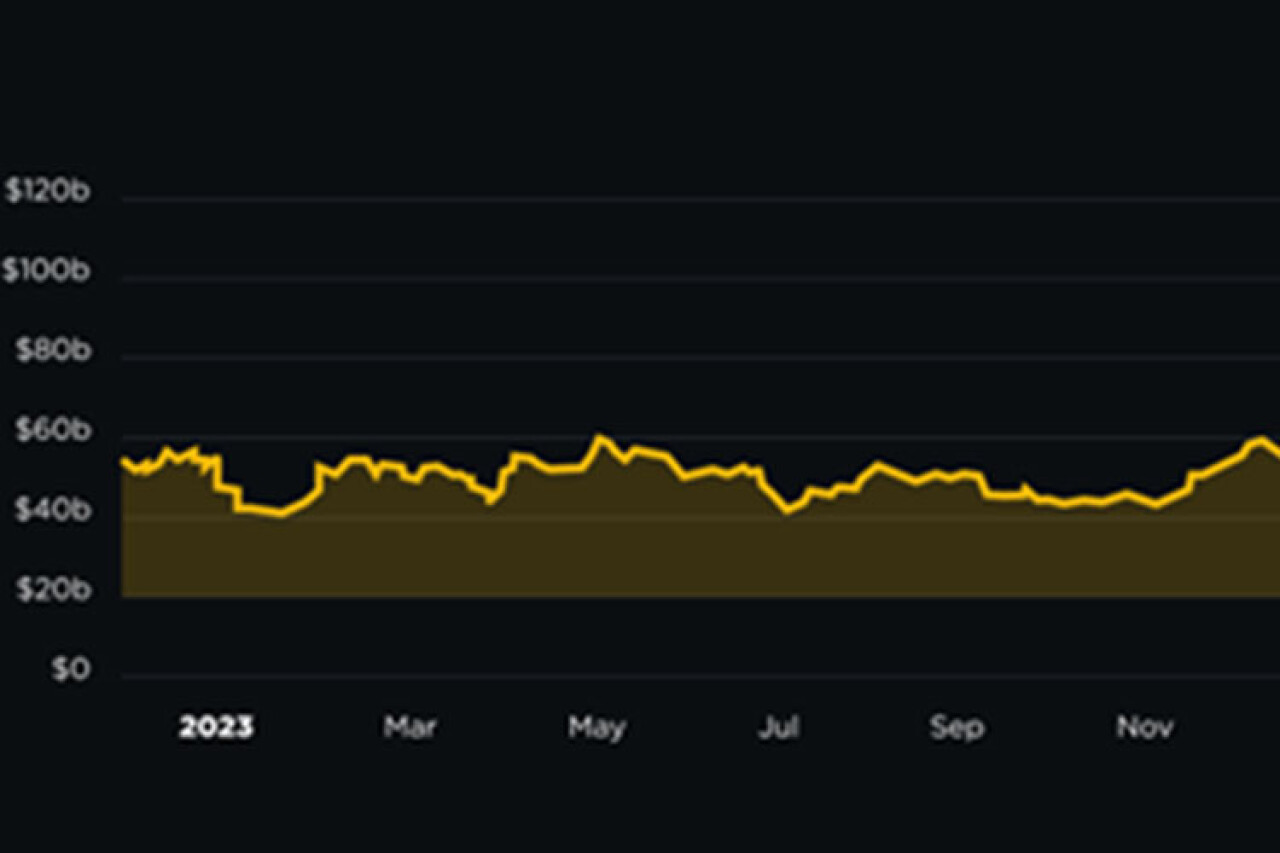Click the $20b y-axis label
Screen dimensions: 1280x853
coord(53,591)
